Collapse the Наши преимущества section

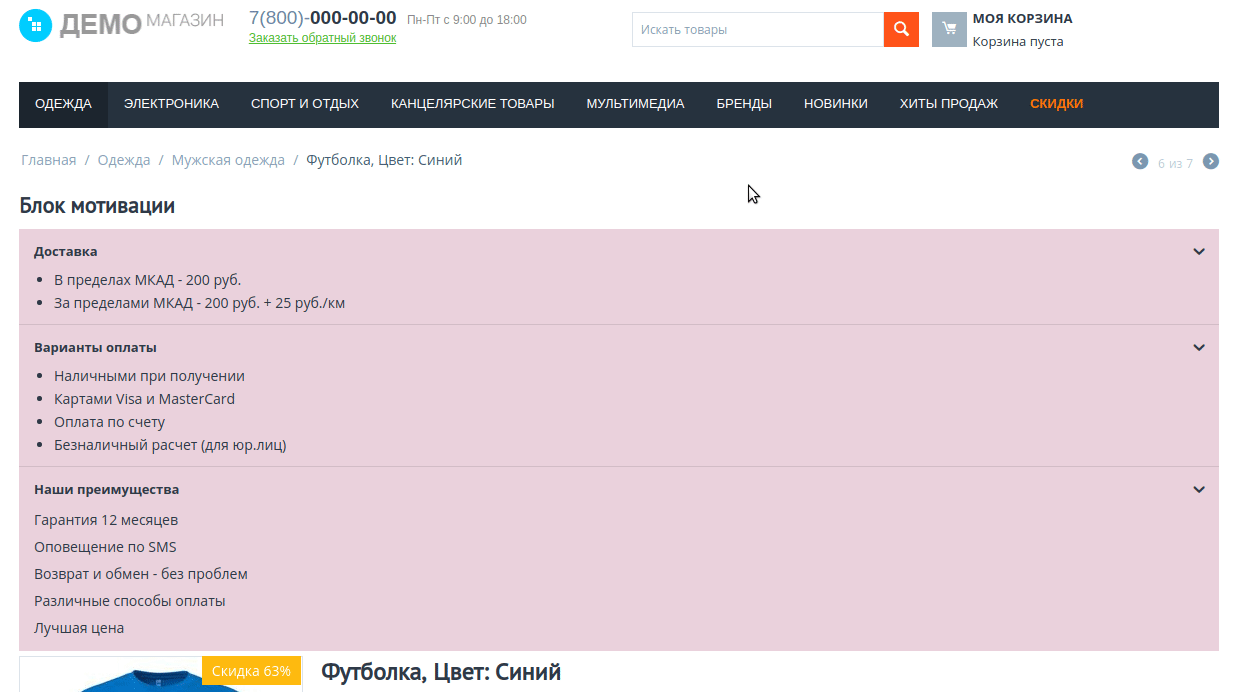pos(1197,489)
